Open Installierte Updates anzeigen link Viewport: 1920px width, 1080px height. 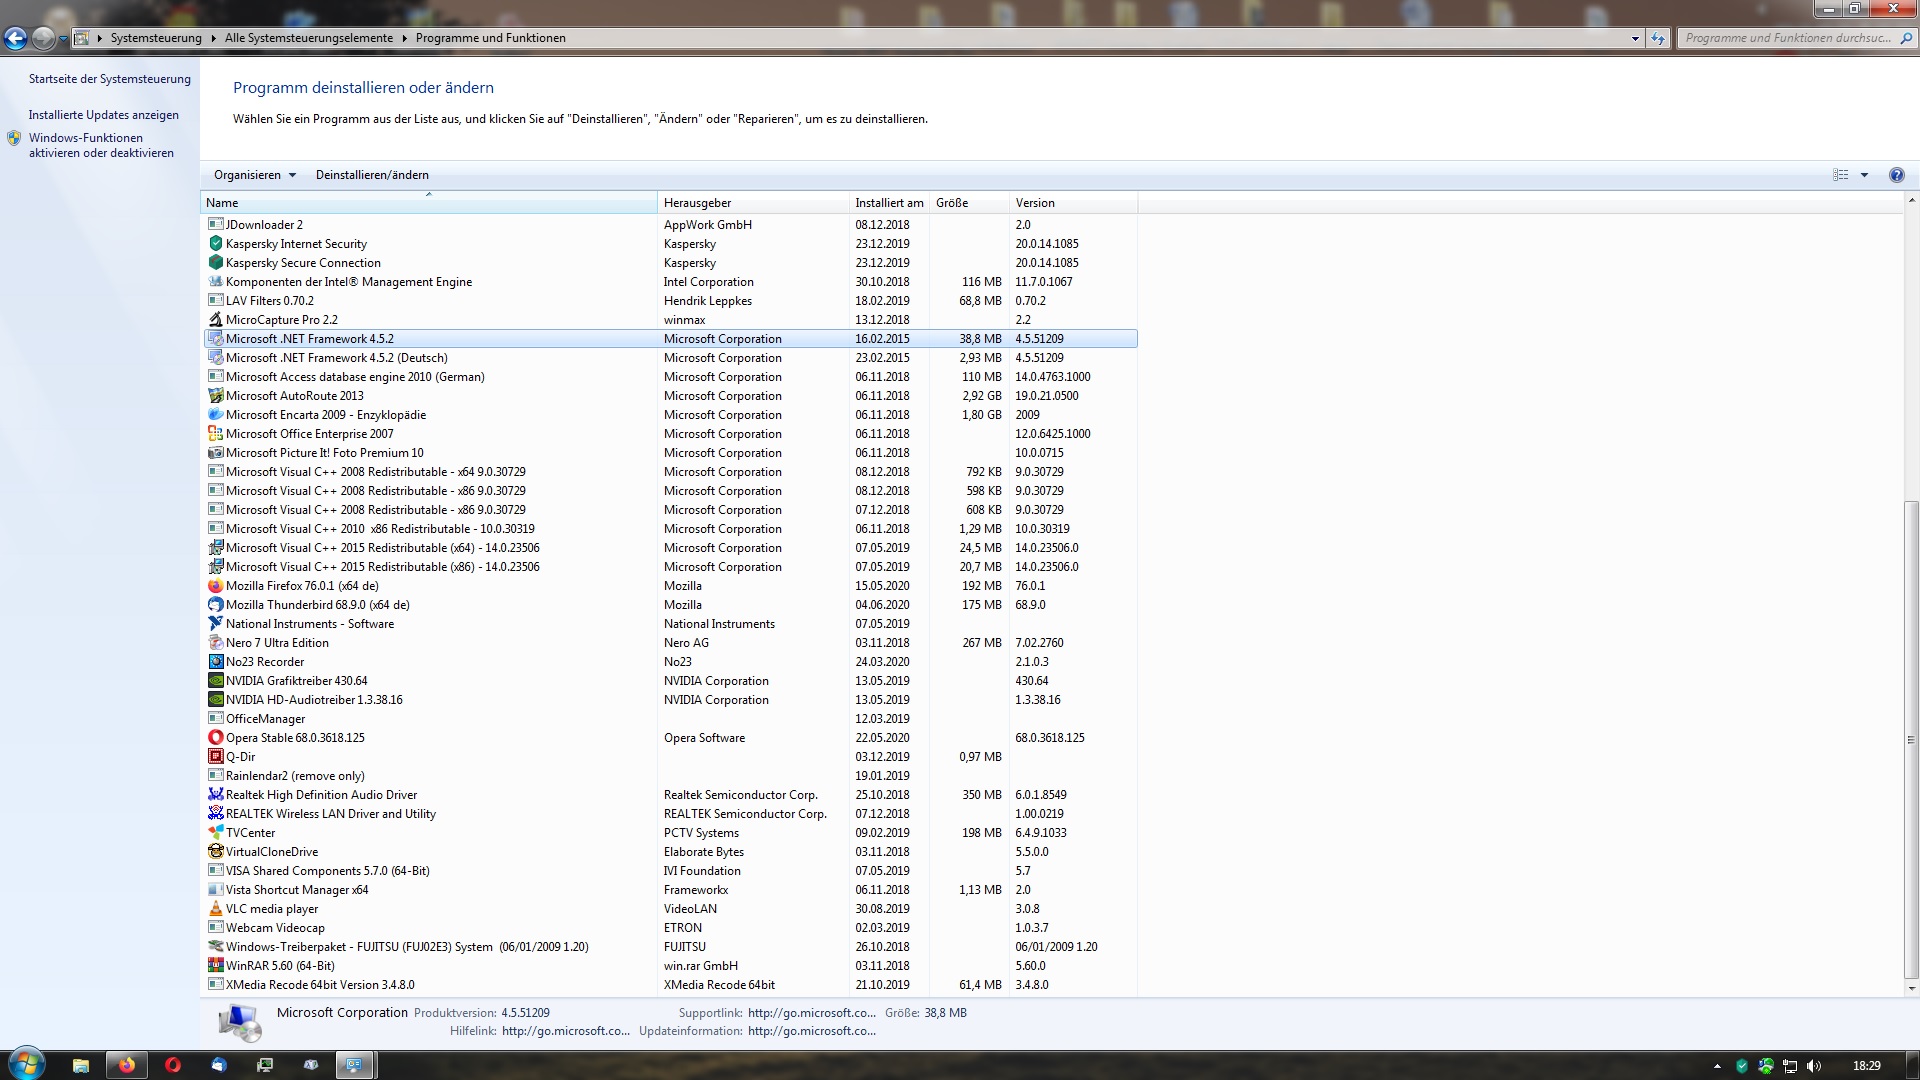pyautogui.click(x=104, y=115)
